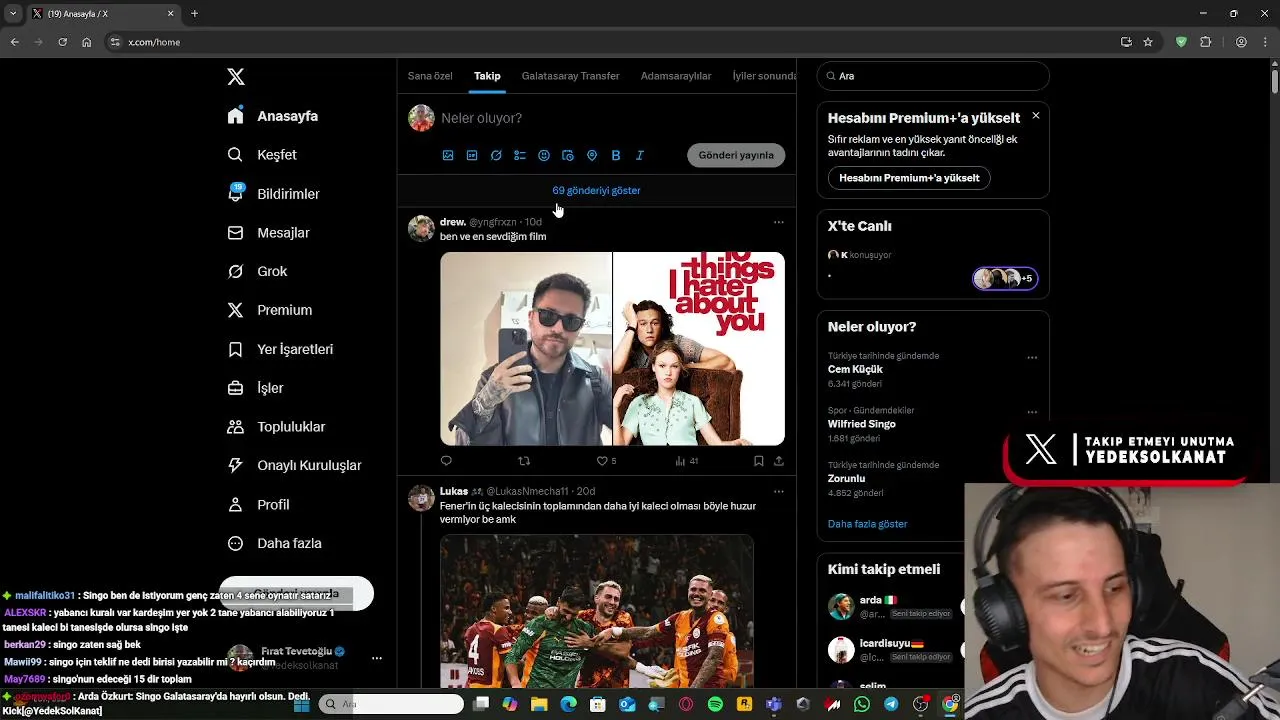Switch to the Sana özel tab
Image resolution: width=1280 pixels, height=720 pixels.
pos(430,76)
